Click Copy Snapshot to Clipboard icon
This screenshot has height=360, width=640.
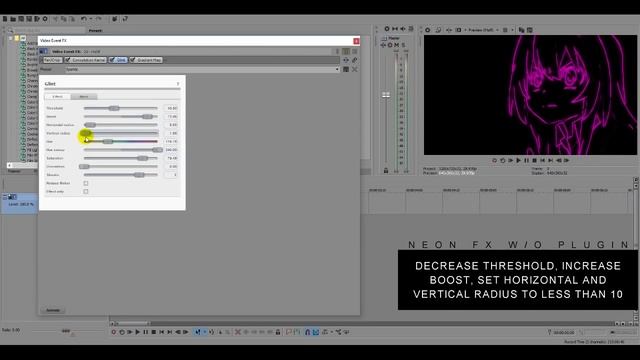521,30
